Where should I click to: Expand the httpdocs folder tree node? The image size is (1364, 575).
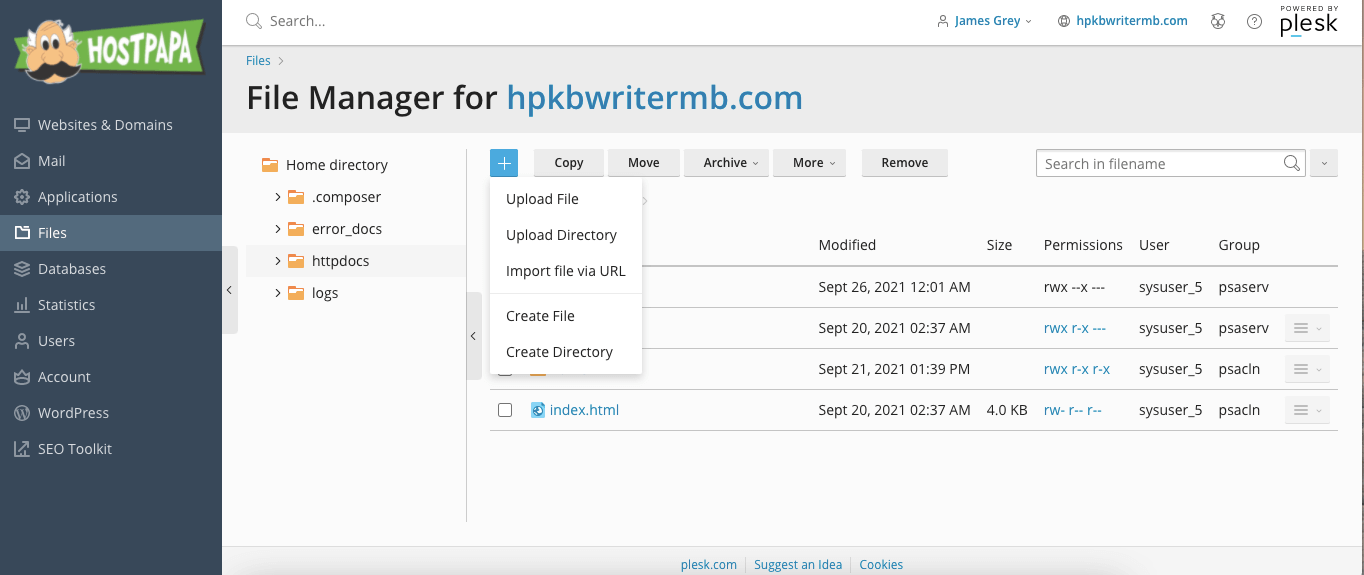pos(277,261)
